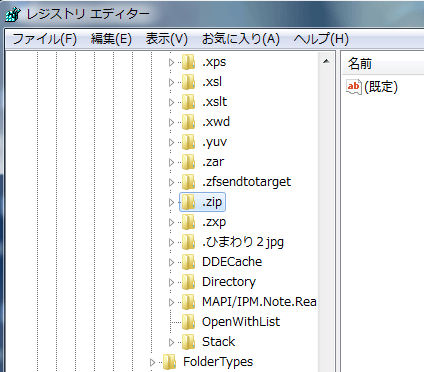Viewport: 424px width, 372px height.
Task: Click the Directory folder icon
Action: (188, 282)
